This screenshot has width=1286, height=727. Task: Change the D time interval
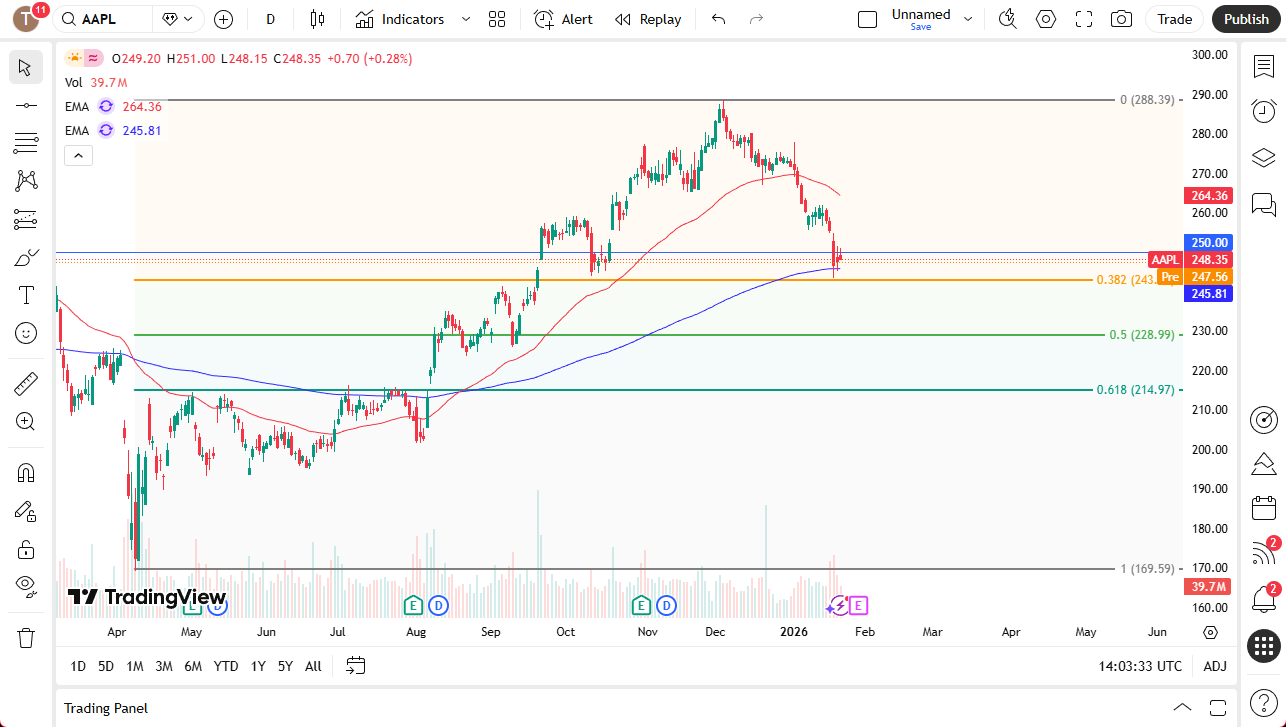[x=271, y=19]
